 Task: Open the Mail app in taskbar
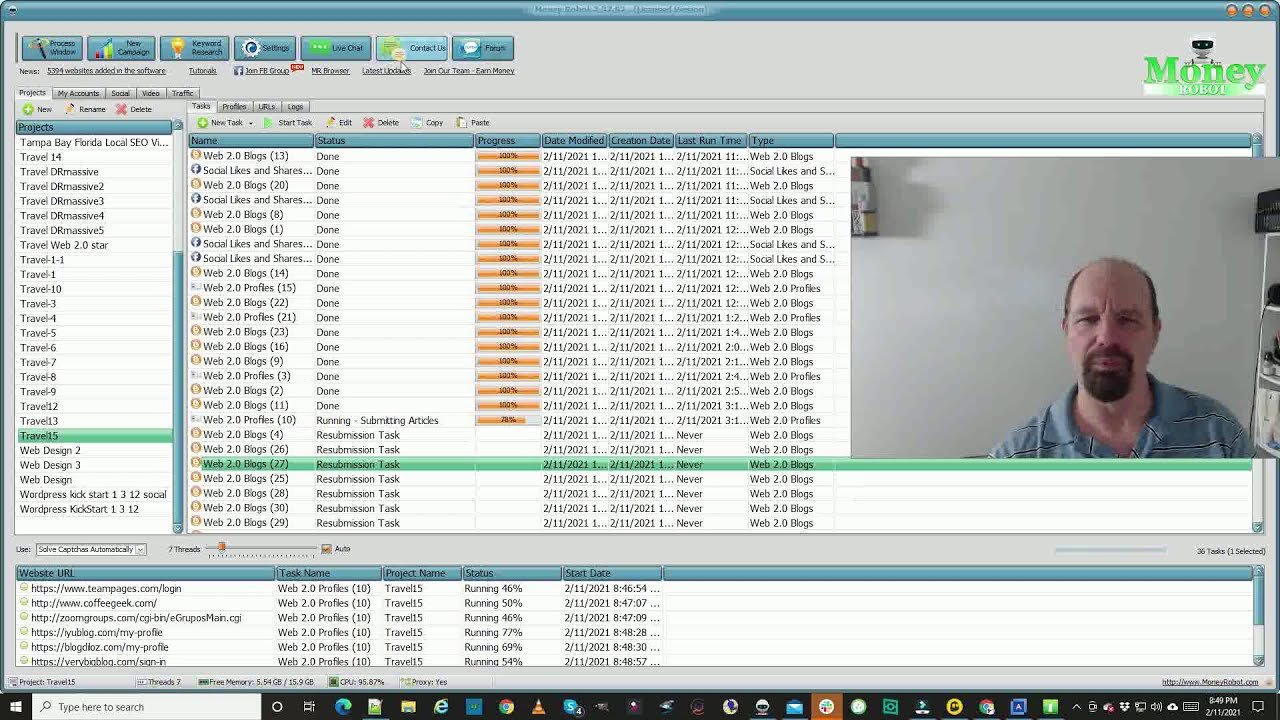pos(794,707)
